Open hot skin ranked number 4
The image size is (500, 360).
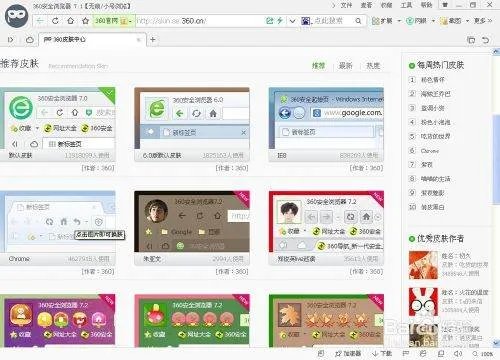pos(435,122)
